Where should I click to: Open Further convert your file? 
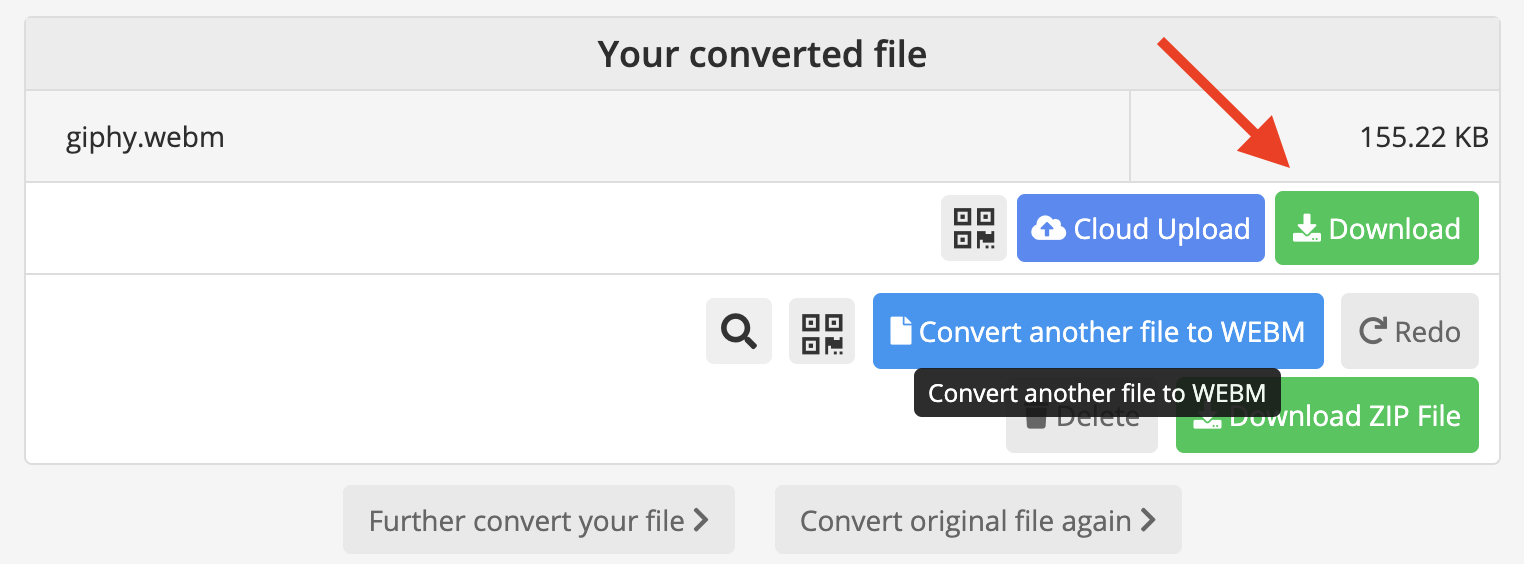tap(538, 520)
